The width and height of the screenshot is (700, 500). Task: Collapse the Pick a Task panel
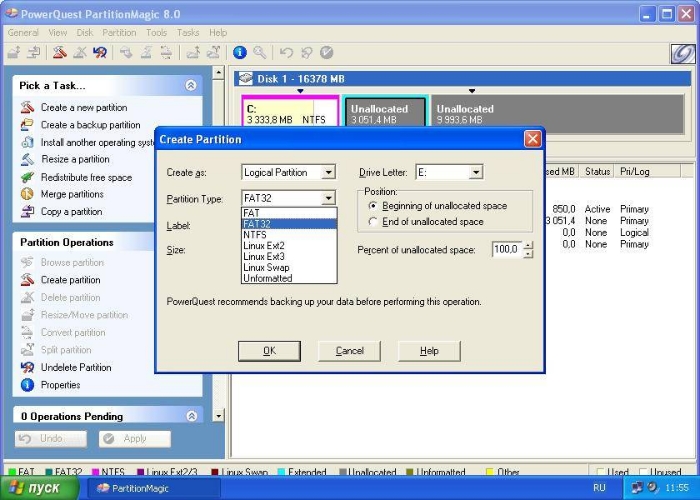tap(190, 86)
